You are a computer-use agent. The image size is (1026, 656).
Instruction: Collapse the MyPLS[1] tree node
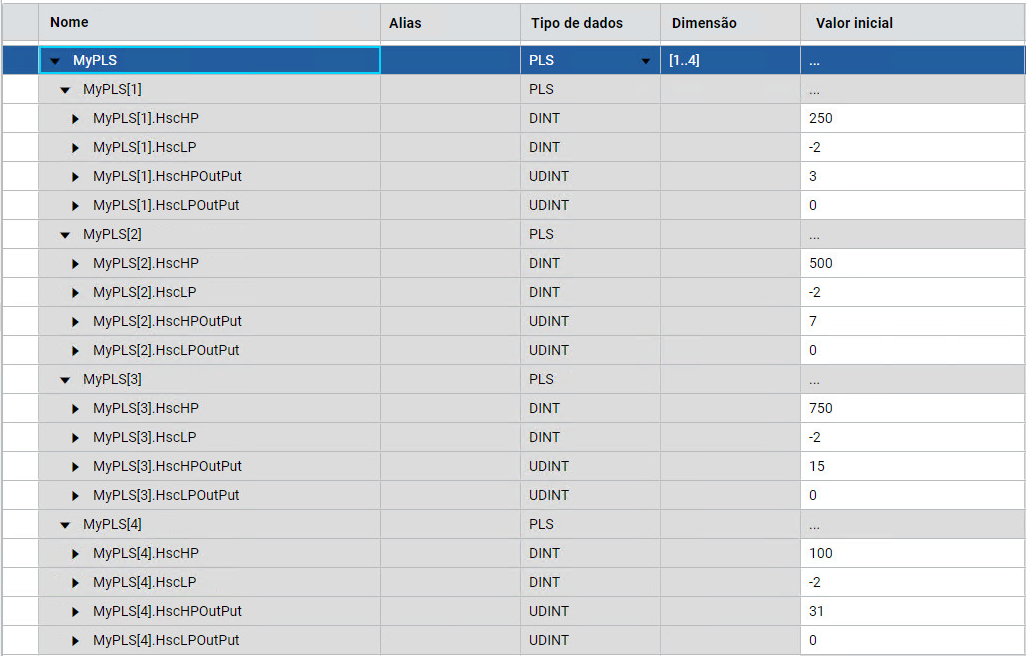[65, 90]
